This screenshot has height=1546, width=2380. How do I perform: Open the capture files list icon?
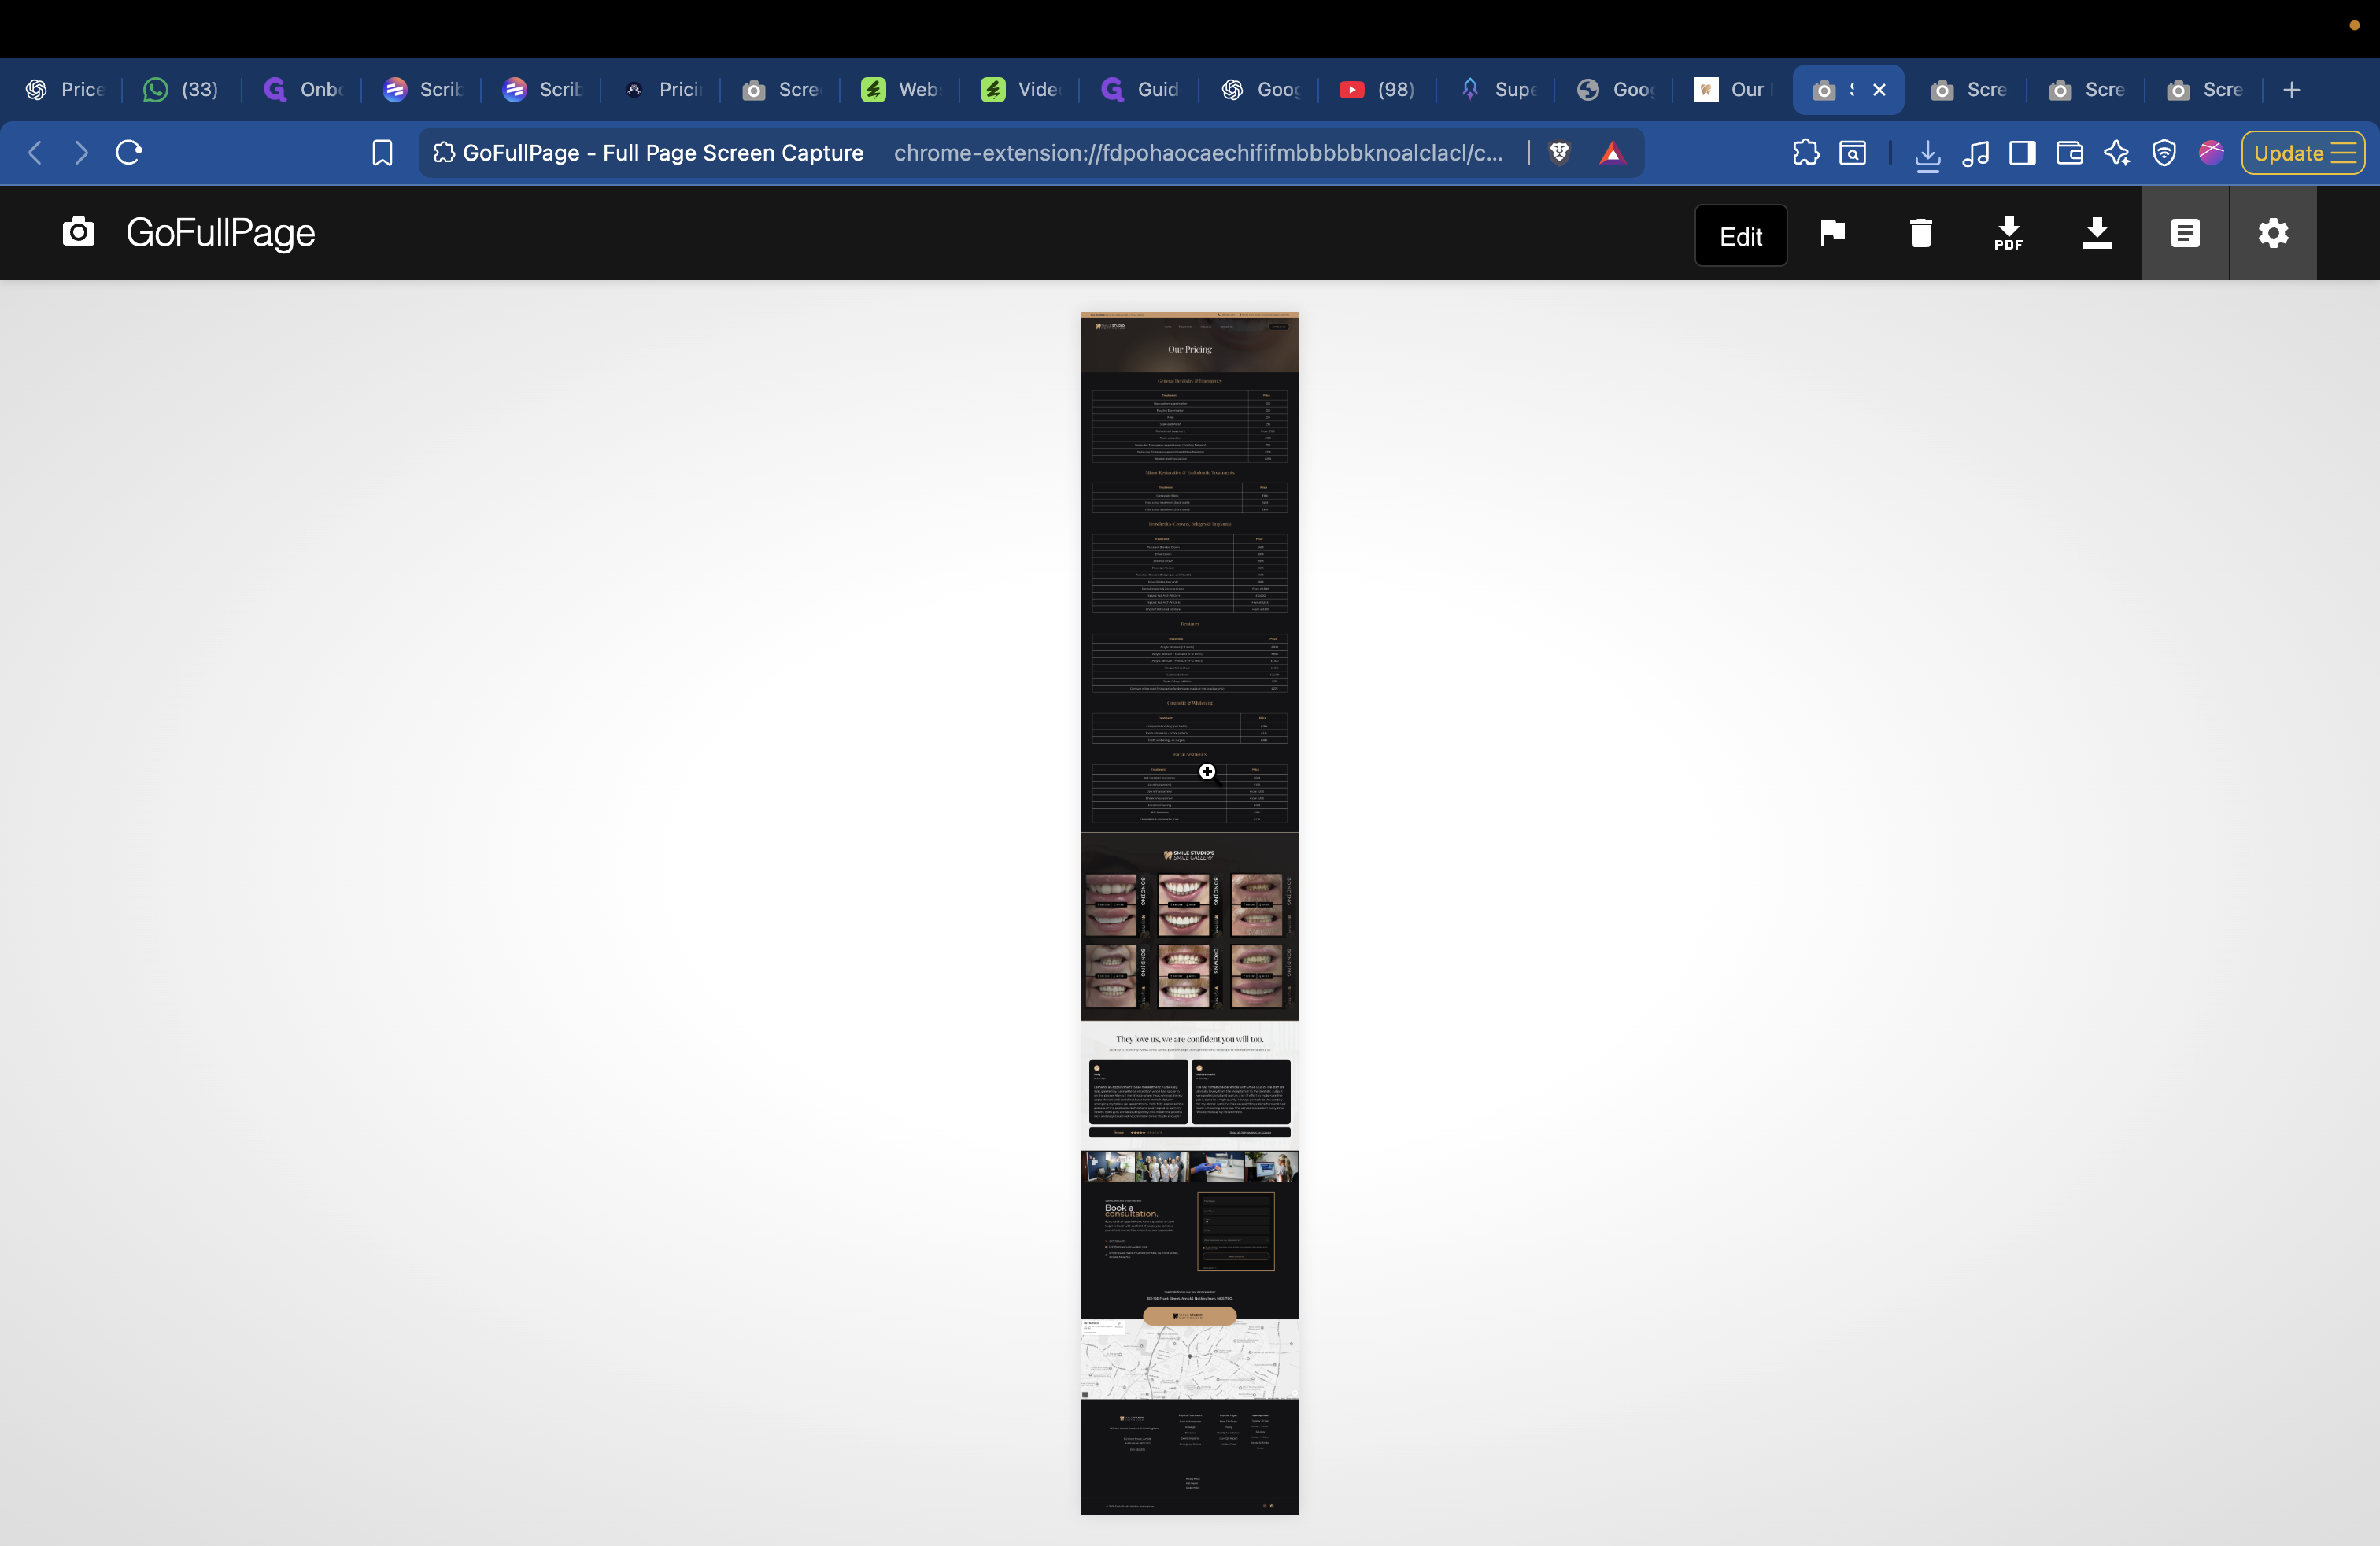click(2186, 233)
